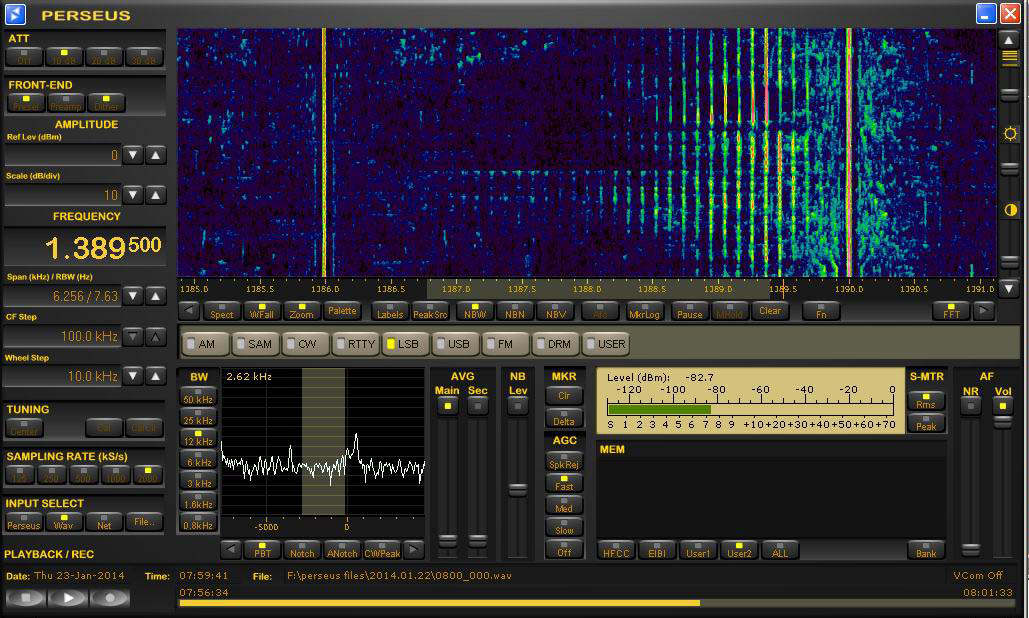Increase the Span/RBW value
1029x618 pixels.
[156, 296]
